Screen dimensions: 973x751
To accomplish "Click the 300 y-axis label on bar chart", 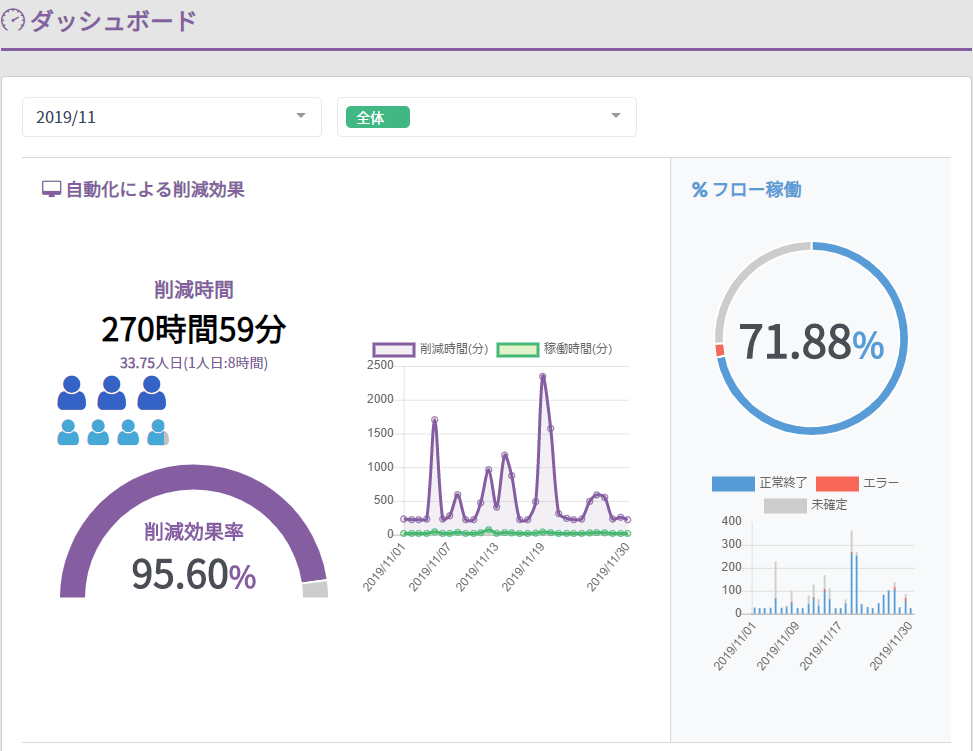I will click(x=732, y=544).
